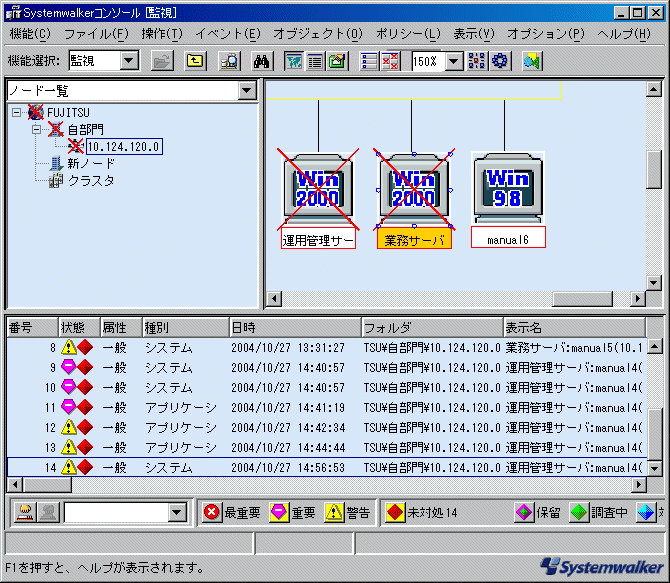The width and height of the screenshot is (670, 583).
Task: Open the ポリシー(L) menu
Action: [408, 33]
